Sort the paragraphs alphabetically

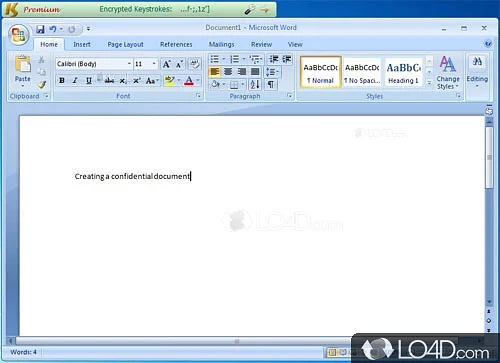[255, 85]
